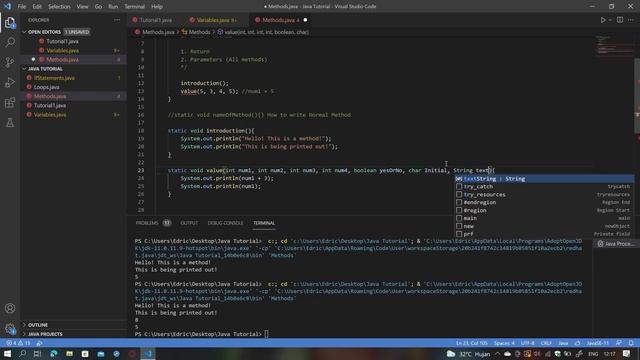Screen dimensions: 640x360
Task: Click the Java Process terminal entry
Action: click(x=616, y=244)
